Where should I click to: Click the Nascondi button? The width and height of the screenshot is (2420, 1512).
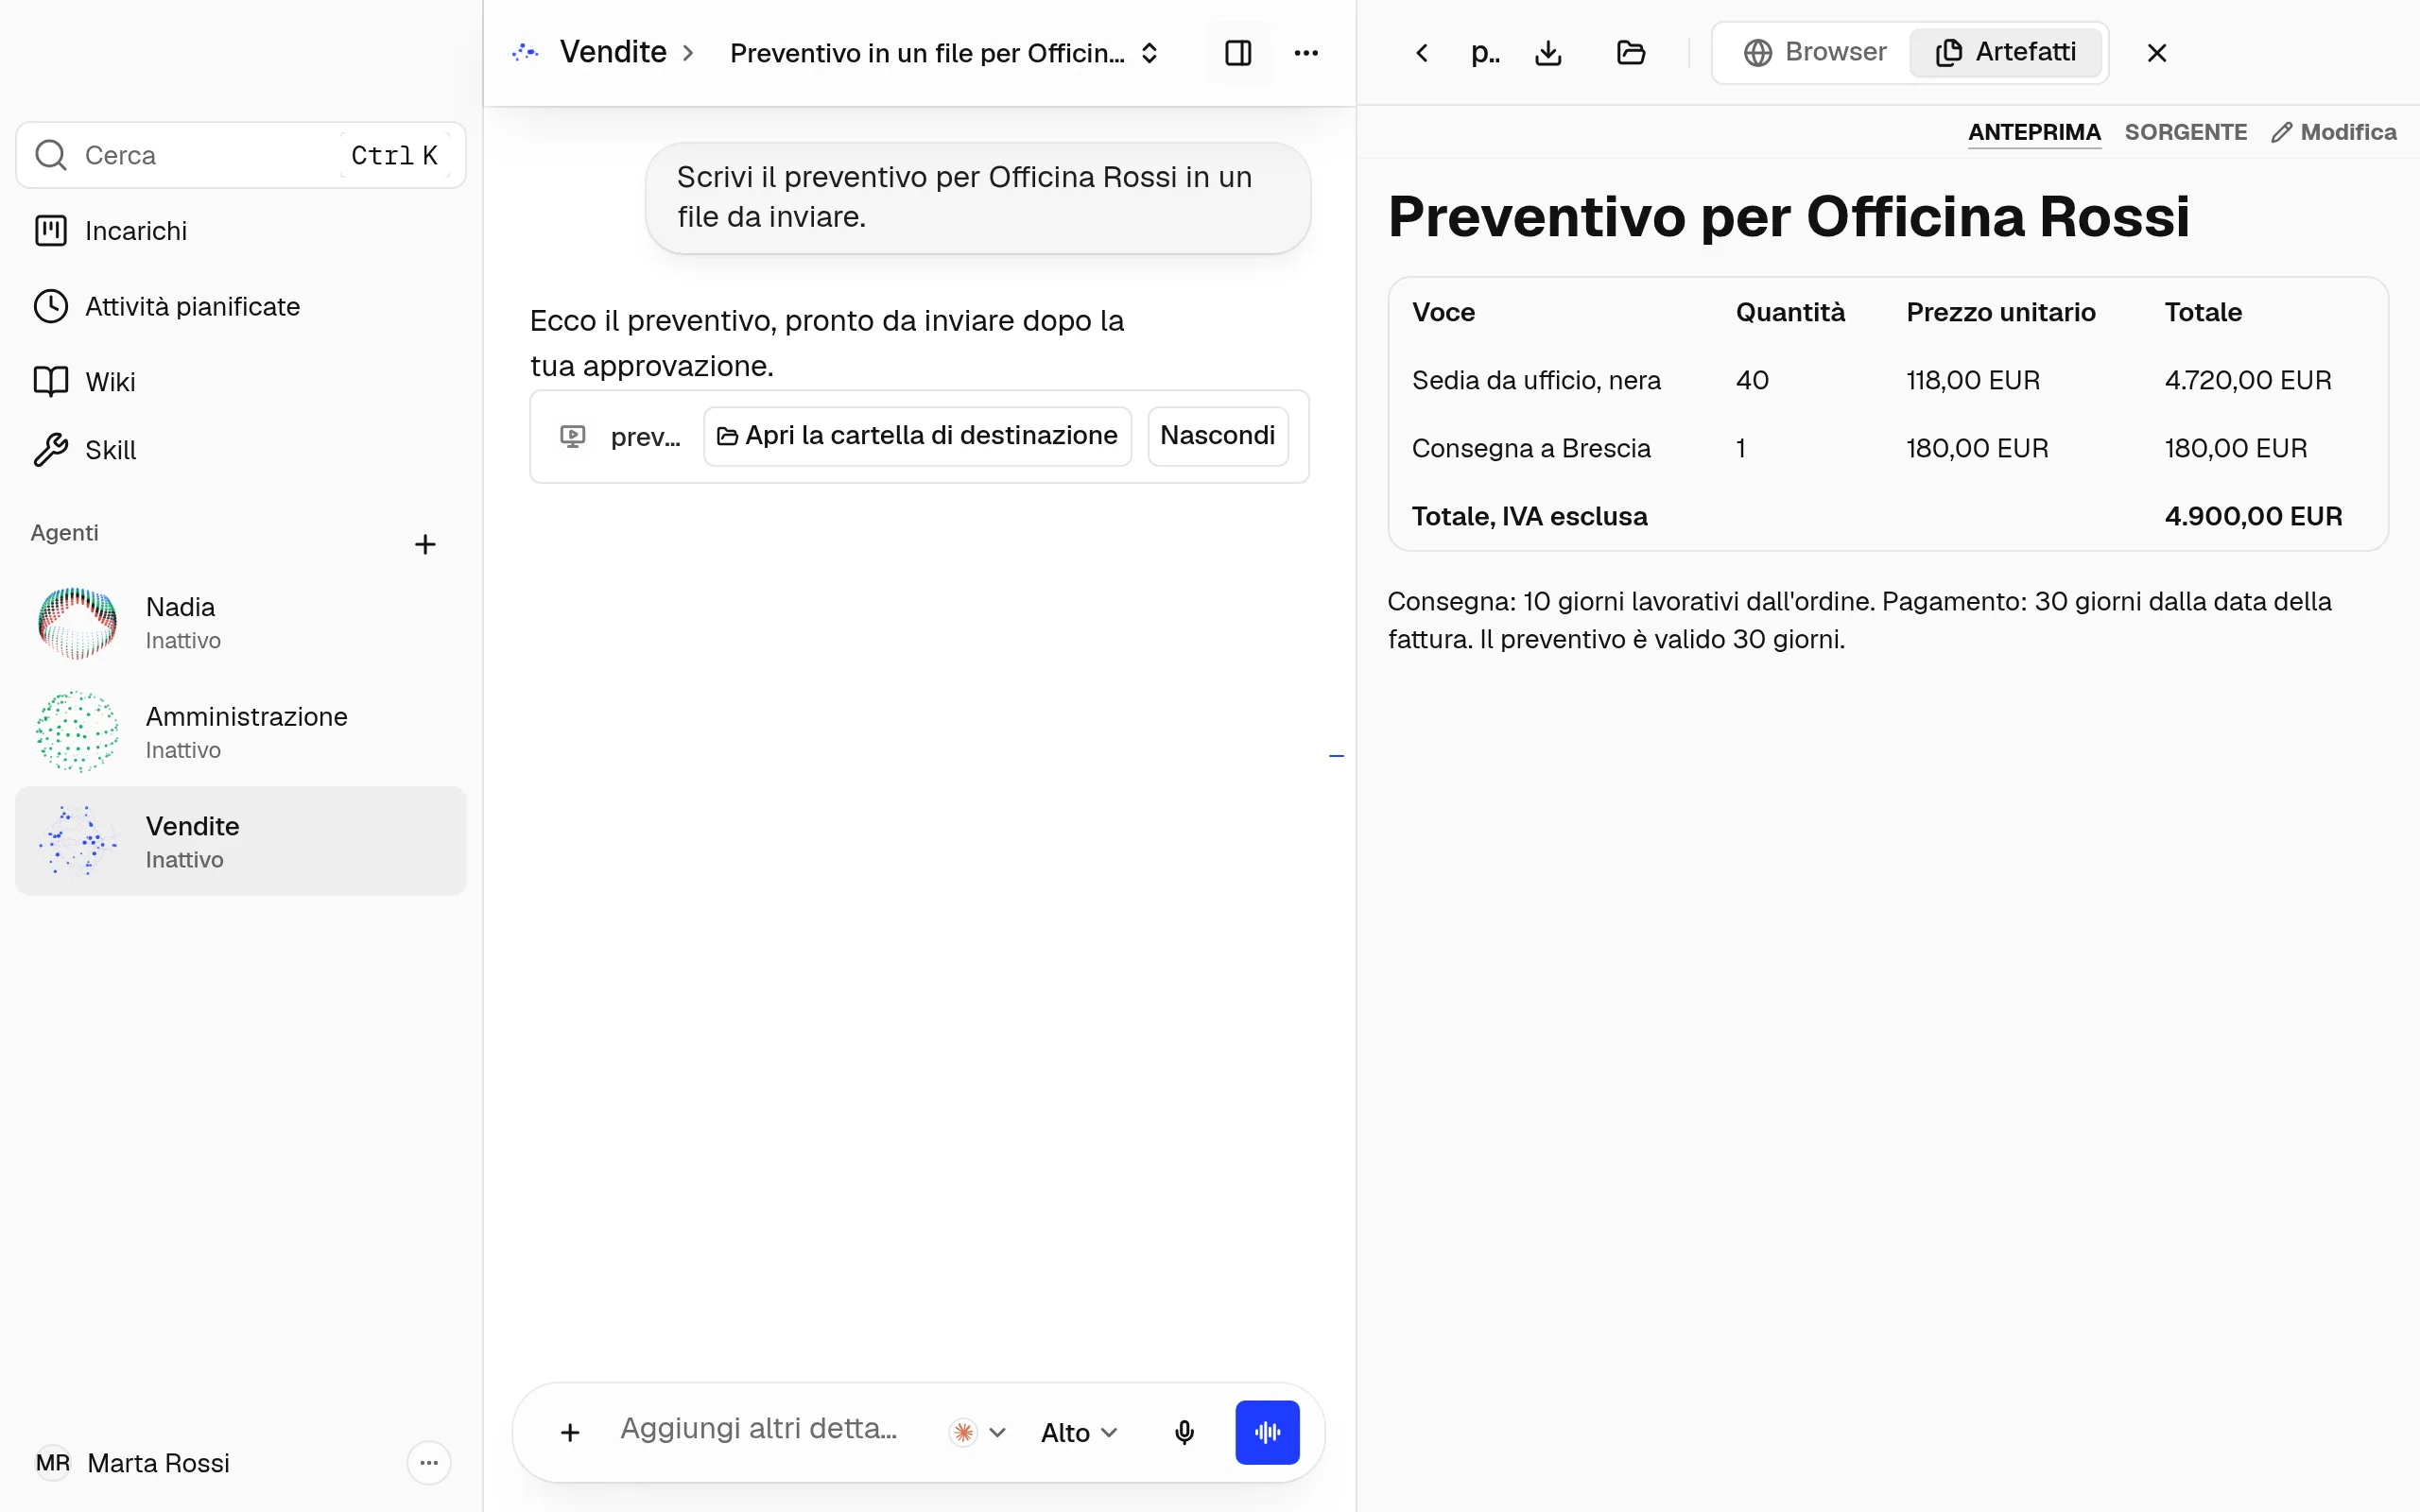[1217, 436]
